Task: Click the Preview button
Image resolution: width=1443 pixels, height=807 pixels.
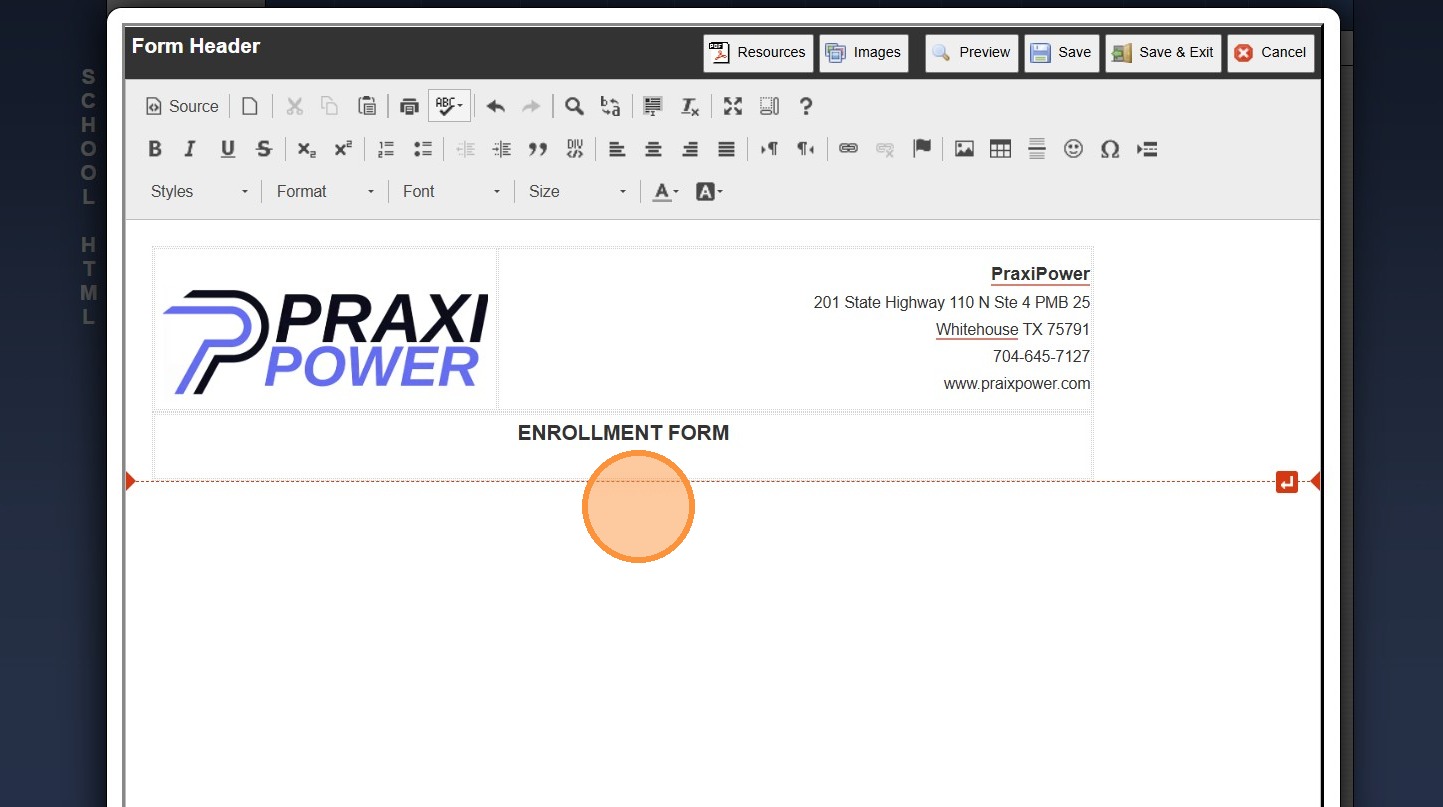Action: (x=971, y=53)
